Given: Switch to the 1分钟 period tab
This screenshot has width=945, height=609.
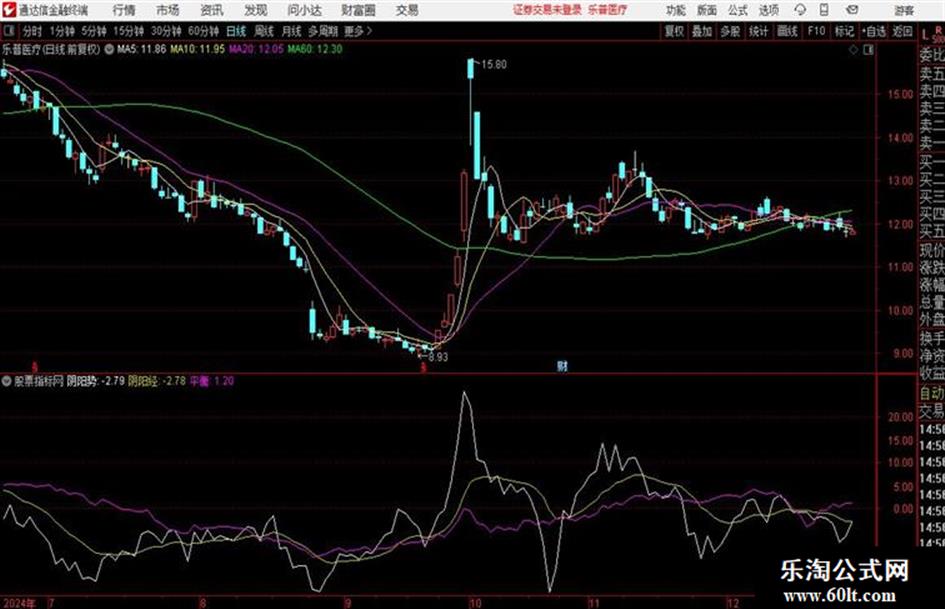Looking at the screenshot, I should [x=62, y=31].
